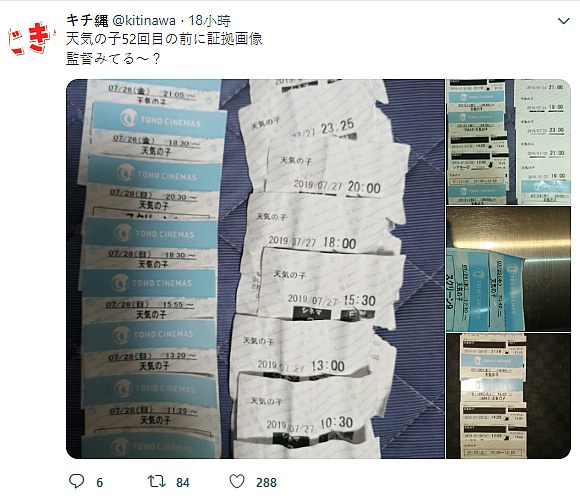Click the retweet count 84

pos(183,483)
